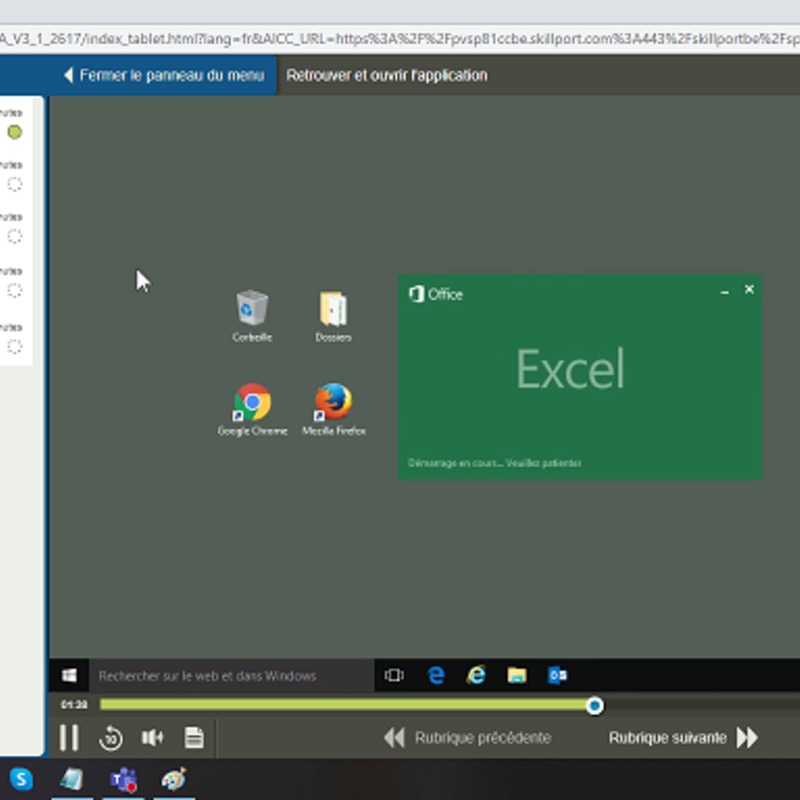Open the transcript document icon
Screen dimensions: 800x800
(x=194, y=737)
